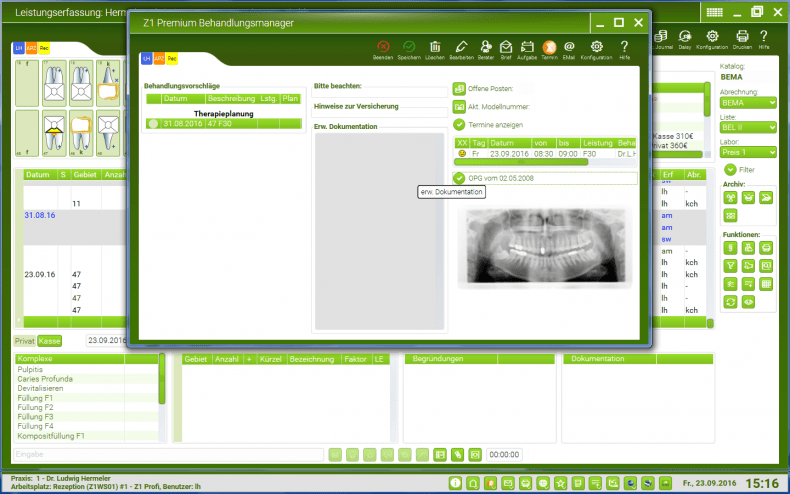This screenshot has width=790, height=494.
Task: Click Hilfe question mark in Behandlungsmanager
Action: click(624, 47)
